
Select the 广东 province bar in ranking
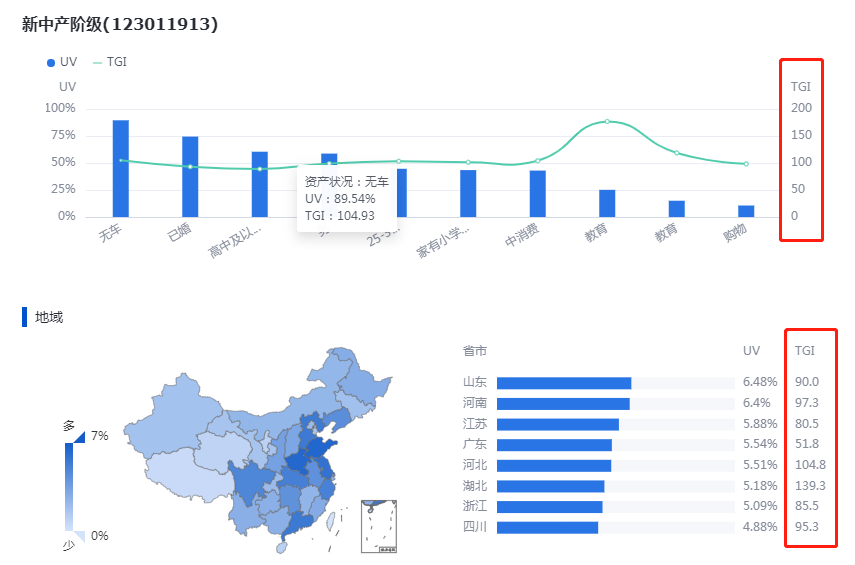coord(554,445)
